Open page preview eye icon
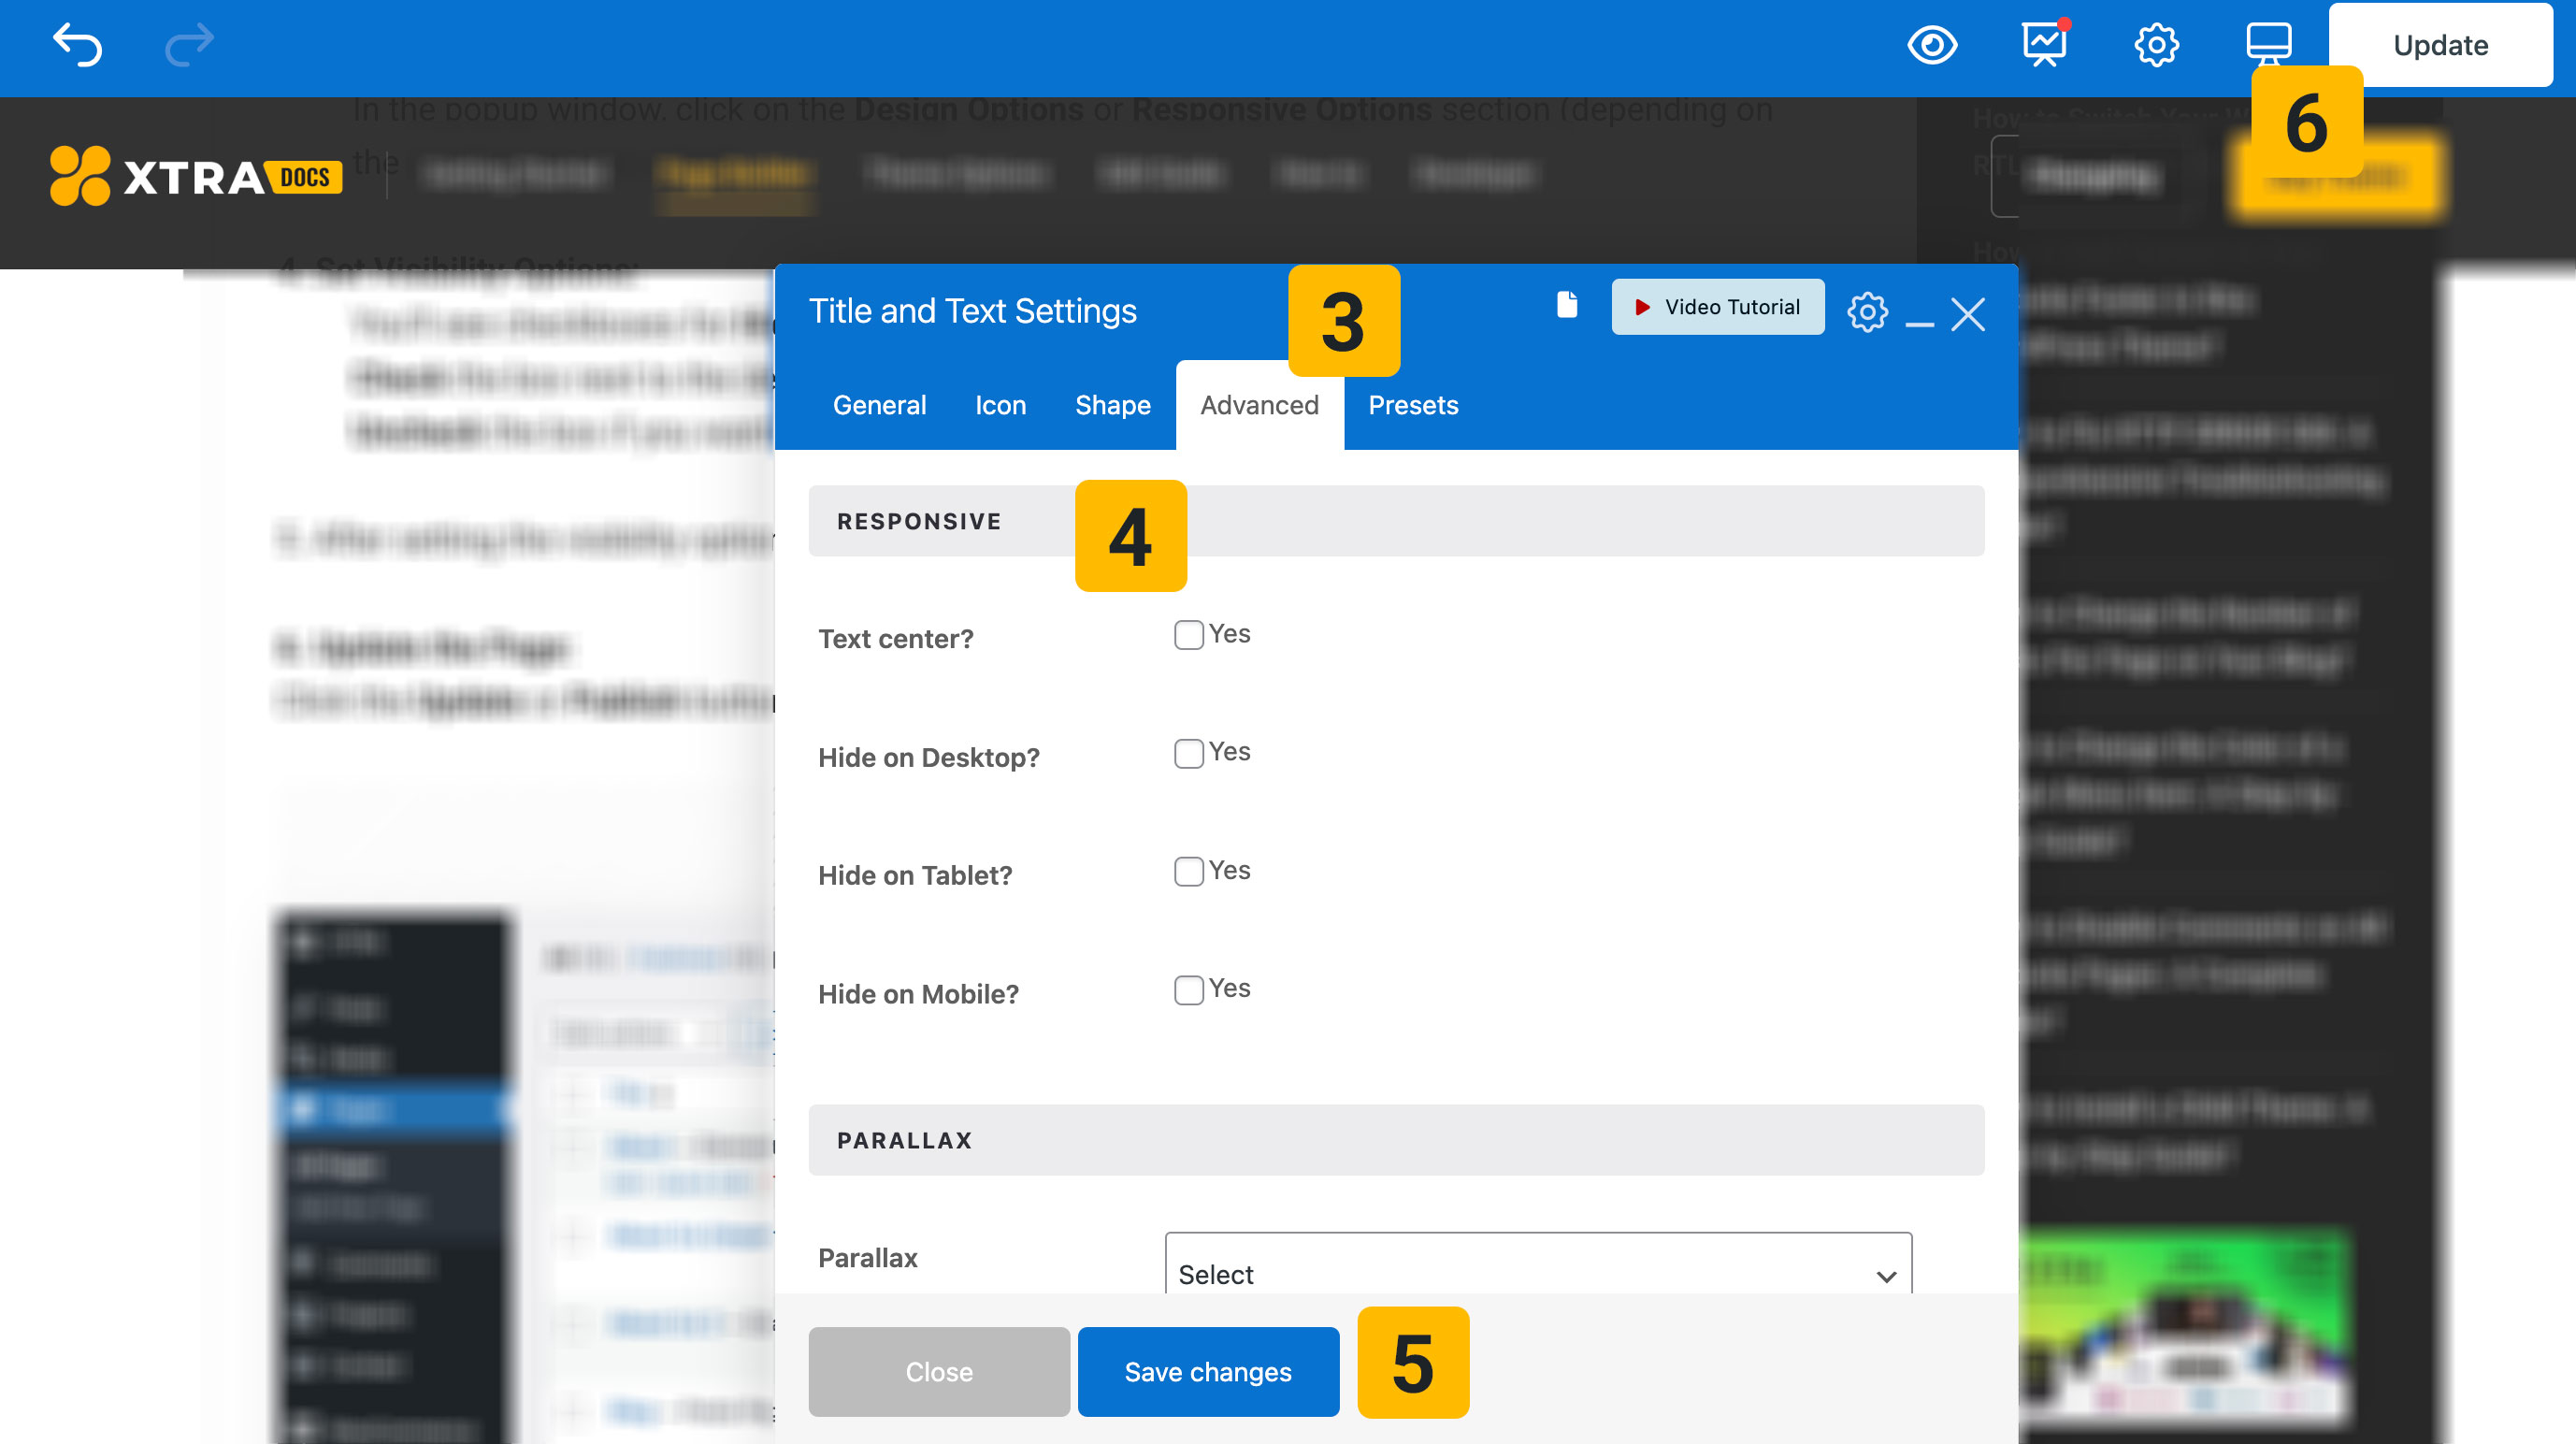2576x1444 pixels. coord(1931,45)
